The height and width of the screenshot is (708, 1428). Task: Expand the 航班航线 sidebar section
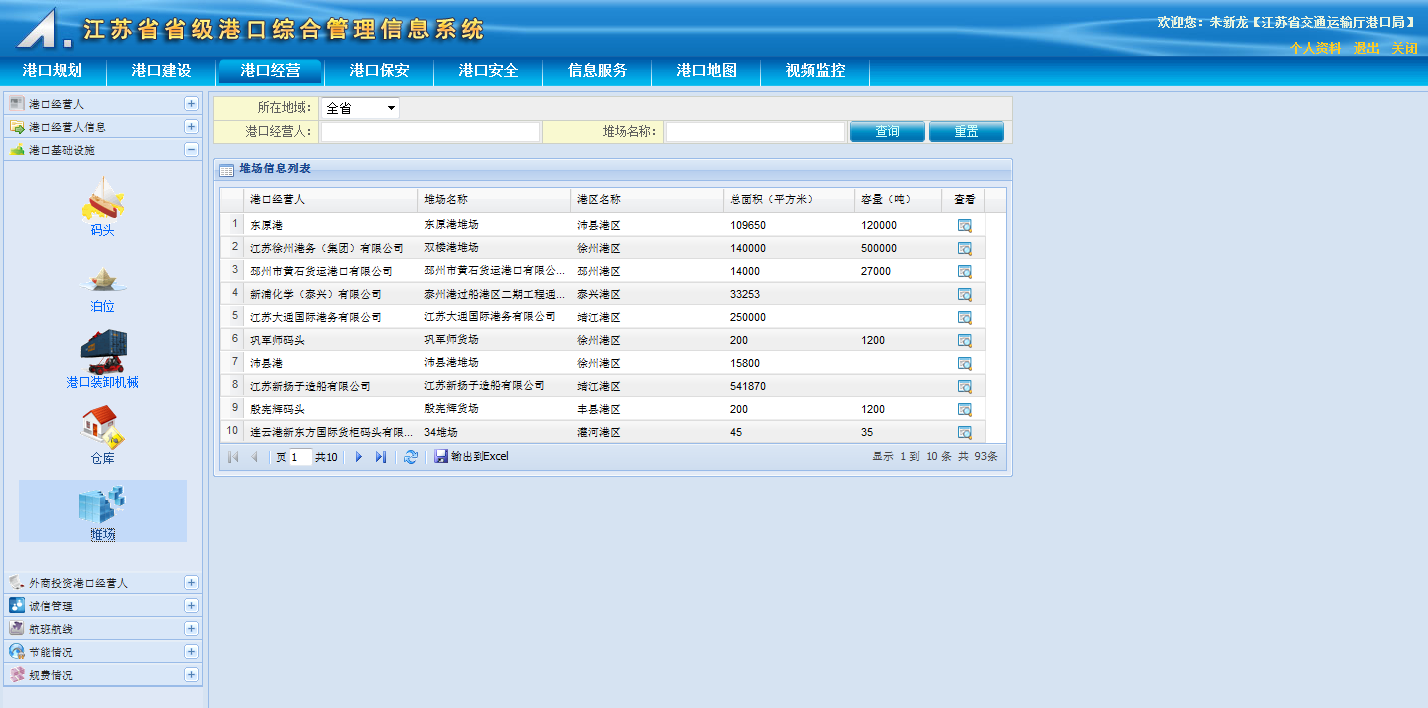191,629
